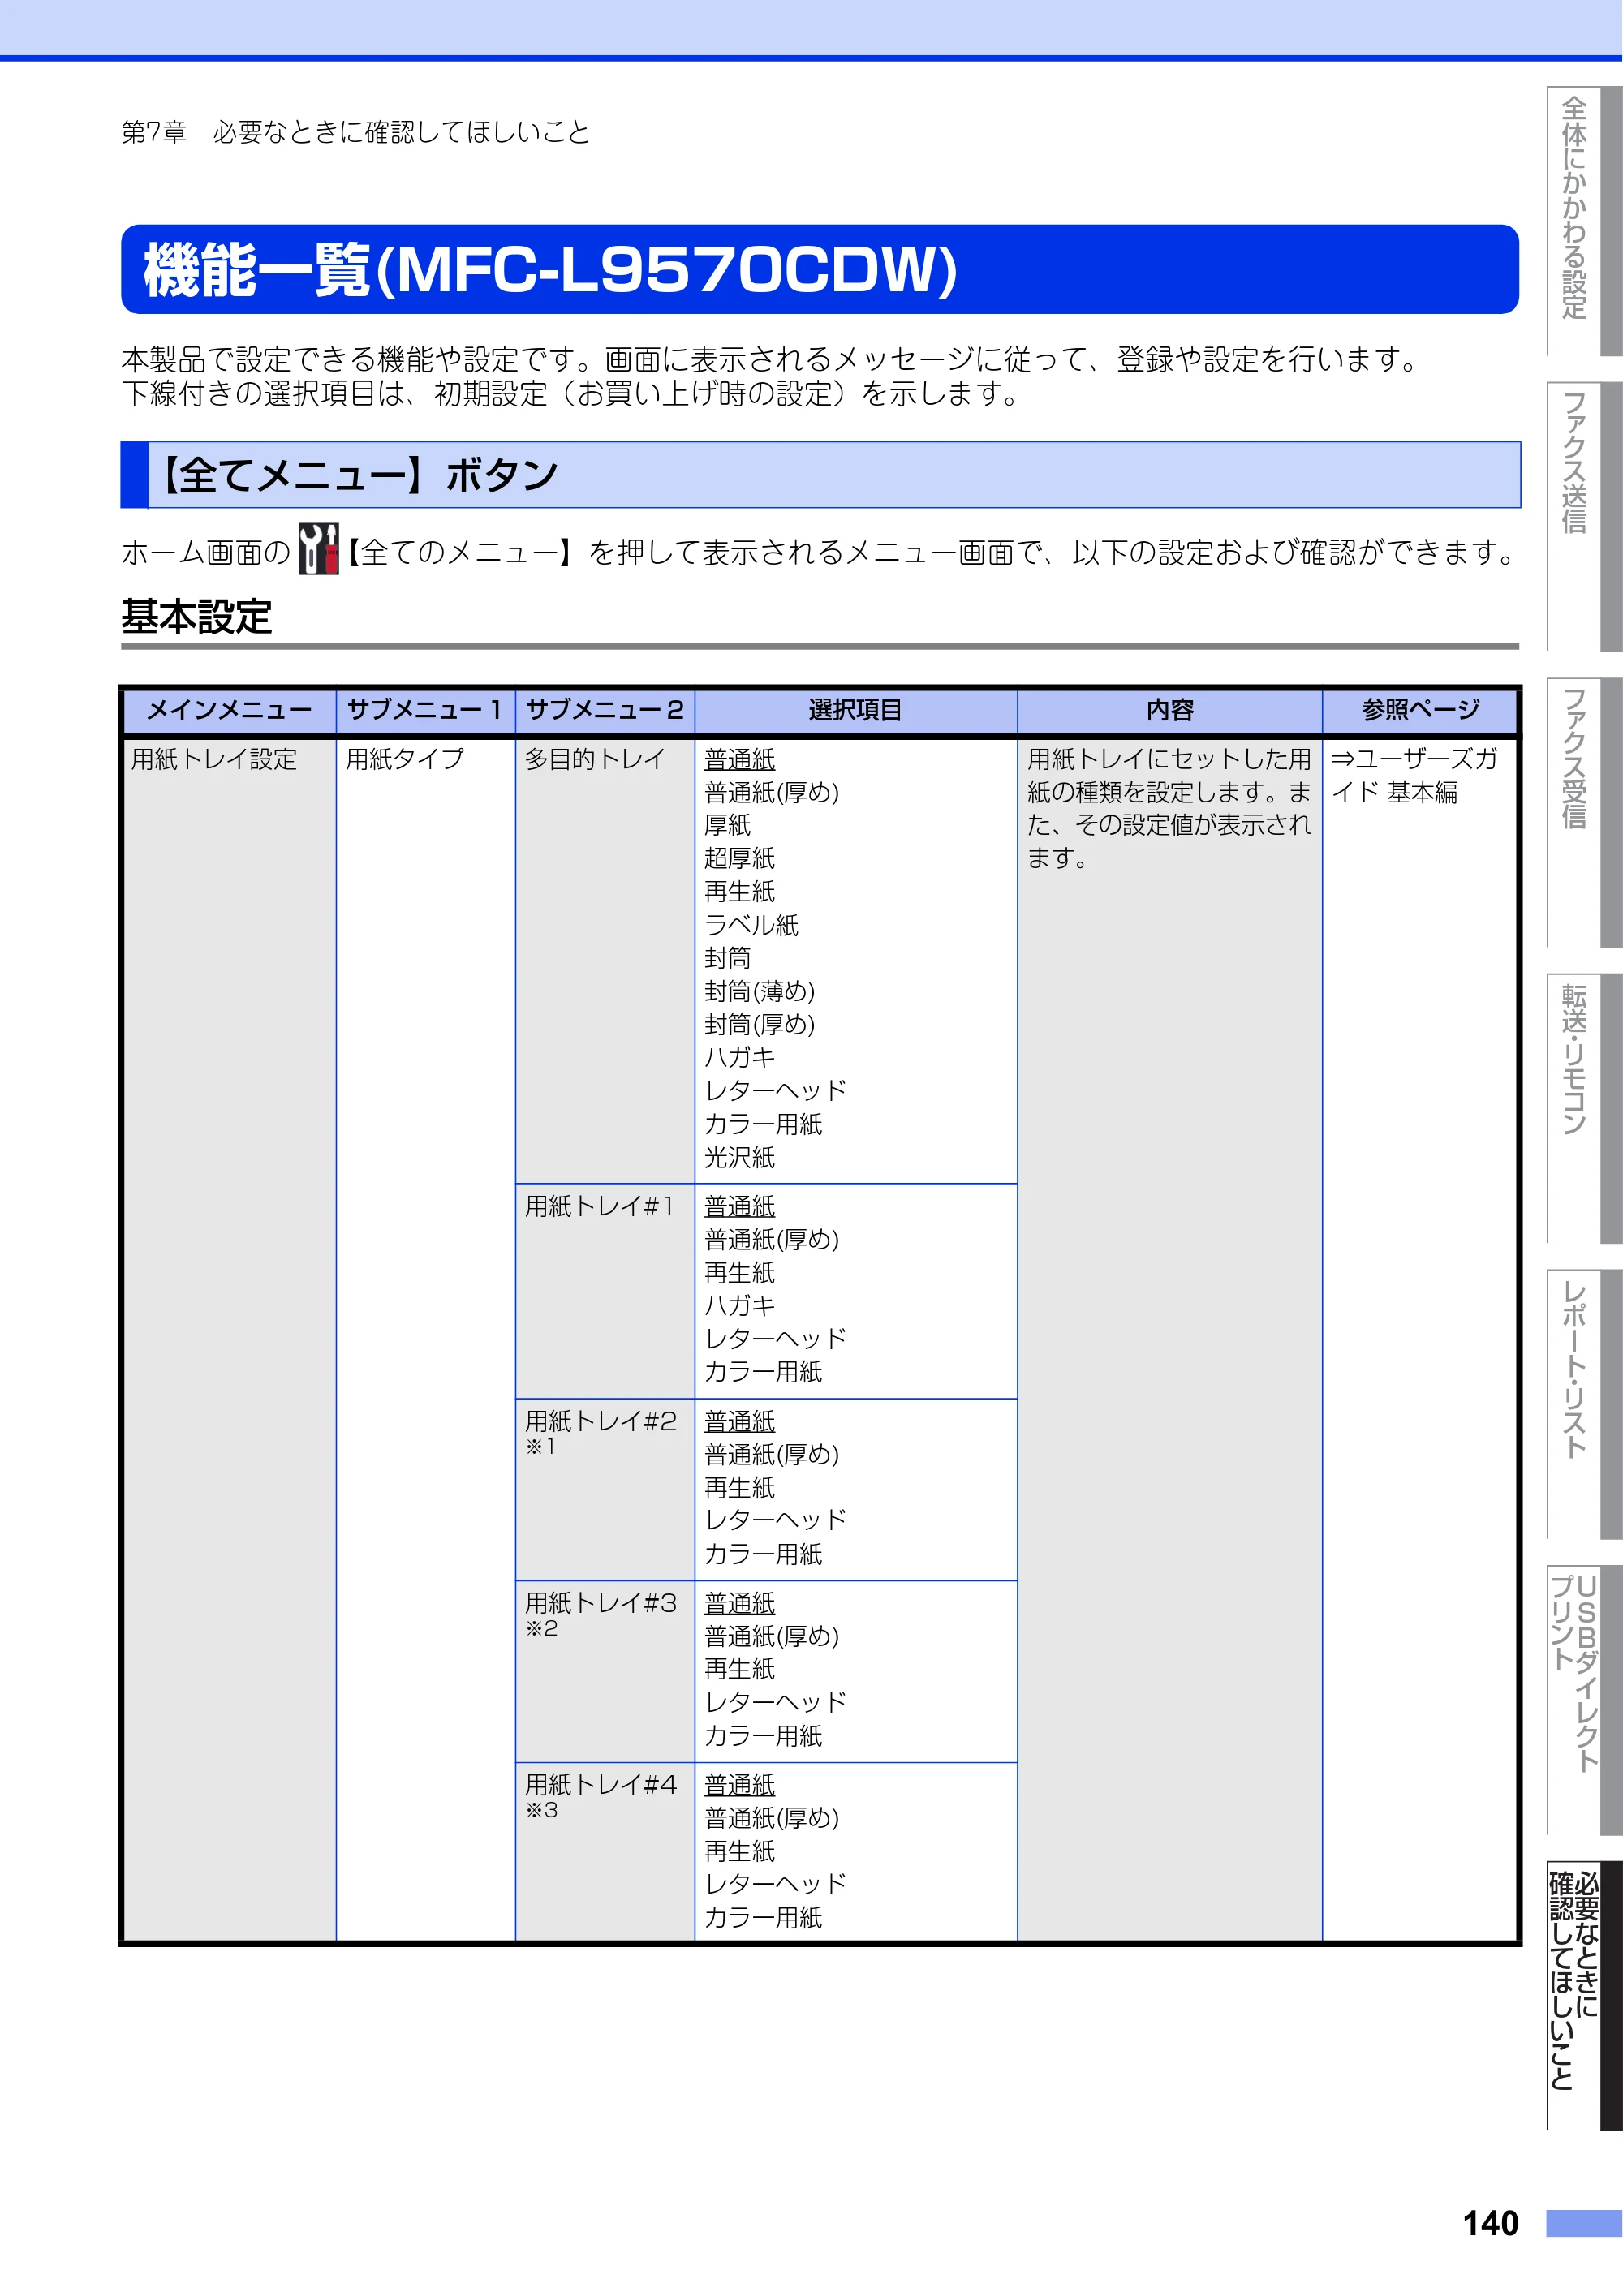Open the ファクス送信 side tab

[x=1584, y=517]
